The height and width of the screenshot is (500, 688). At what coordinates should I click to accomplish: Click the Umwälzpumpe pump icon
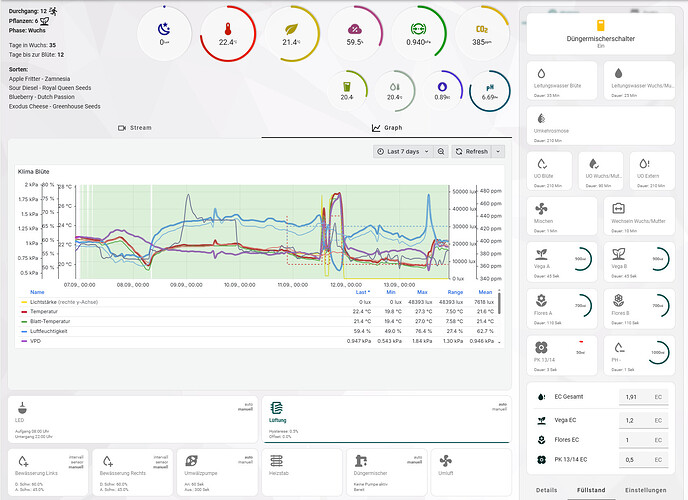192,459
